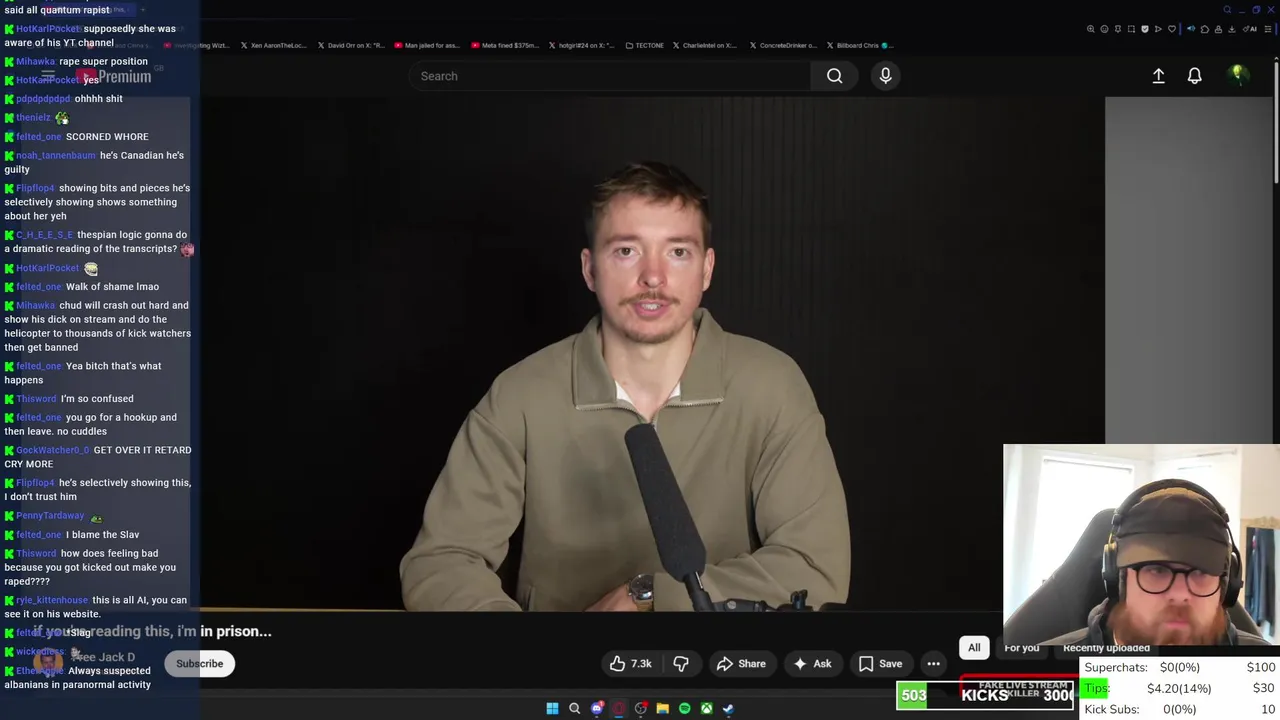Open the three-dot more actions menu

coord(933,663)
